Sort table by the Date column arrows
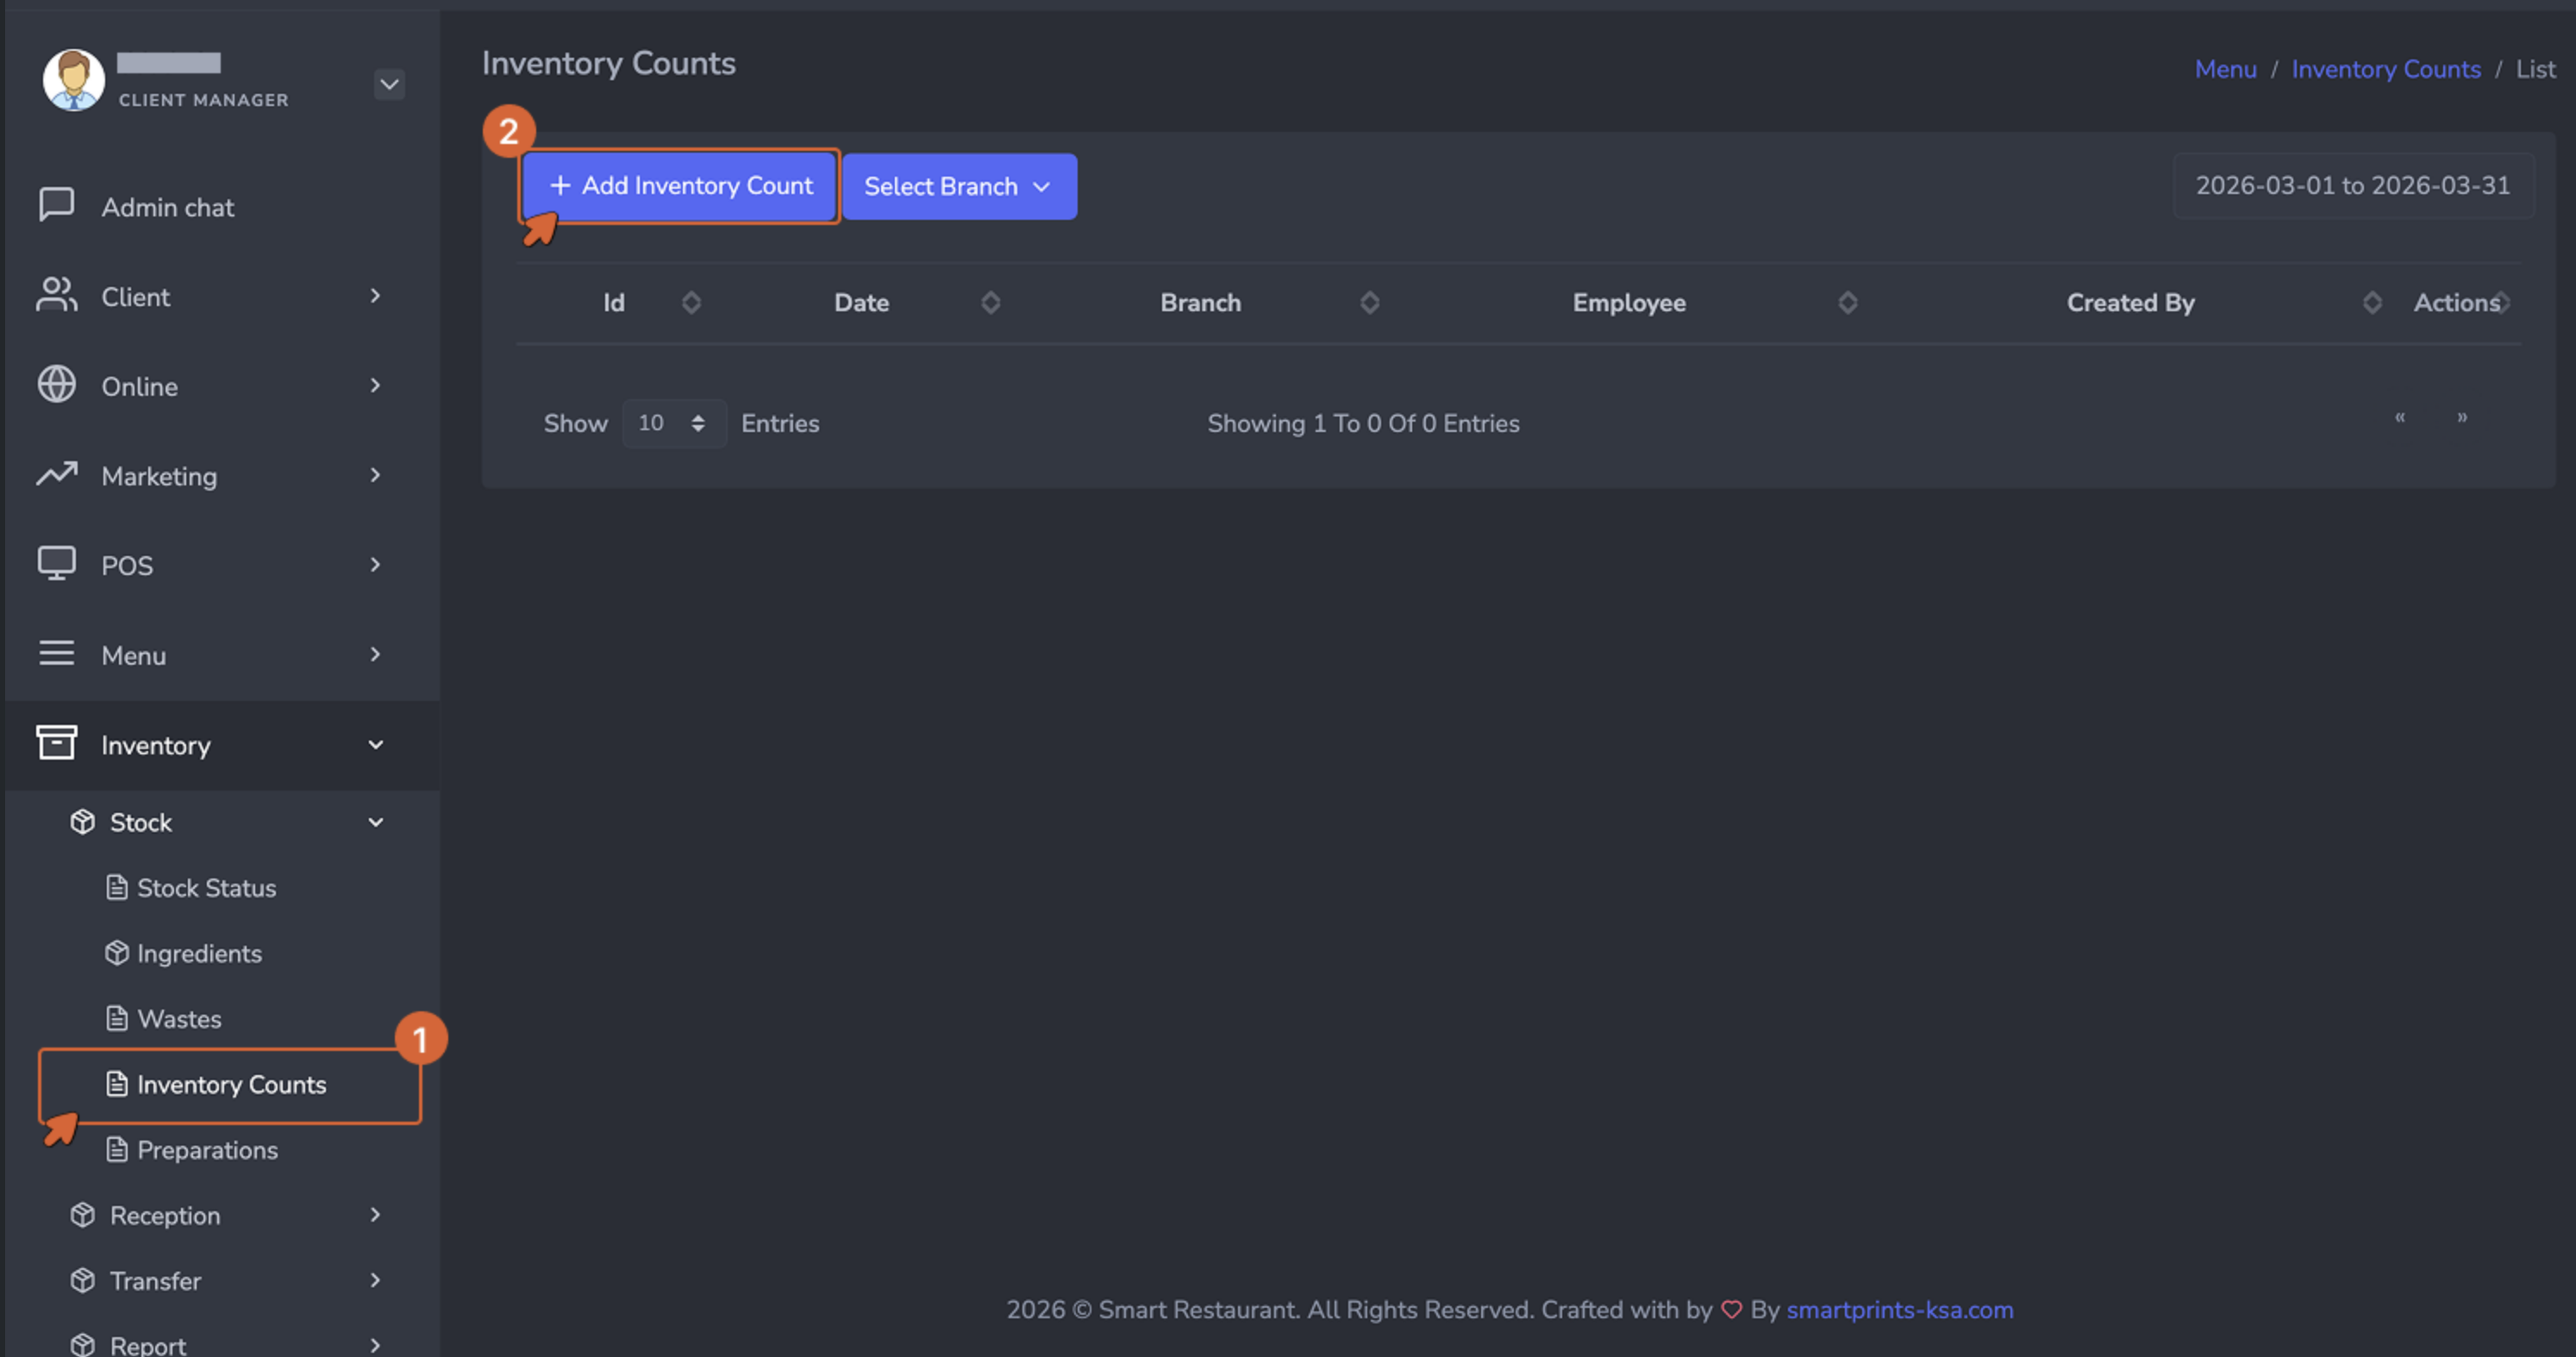The image size is (2576, 1357). [990, 303]
